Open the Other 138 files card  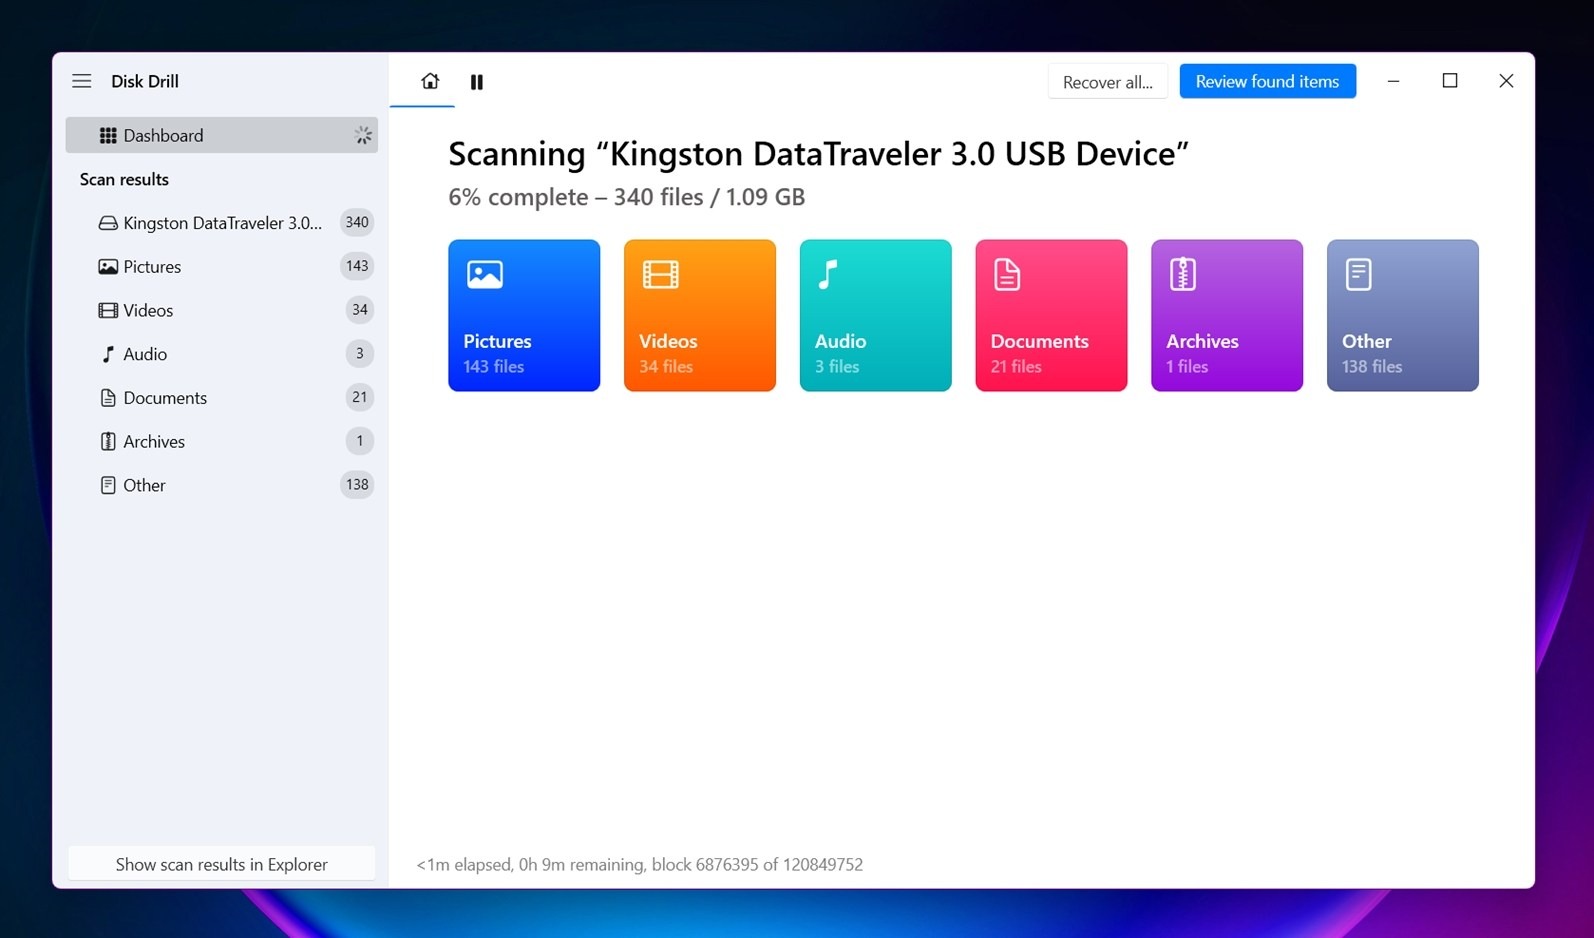(x=1403, y=315)
